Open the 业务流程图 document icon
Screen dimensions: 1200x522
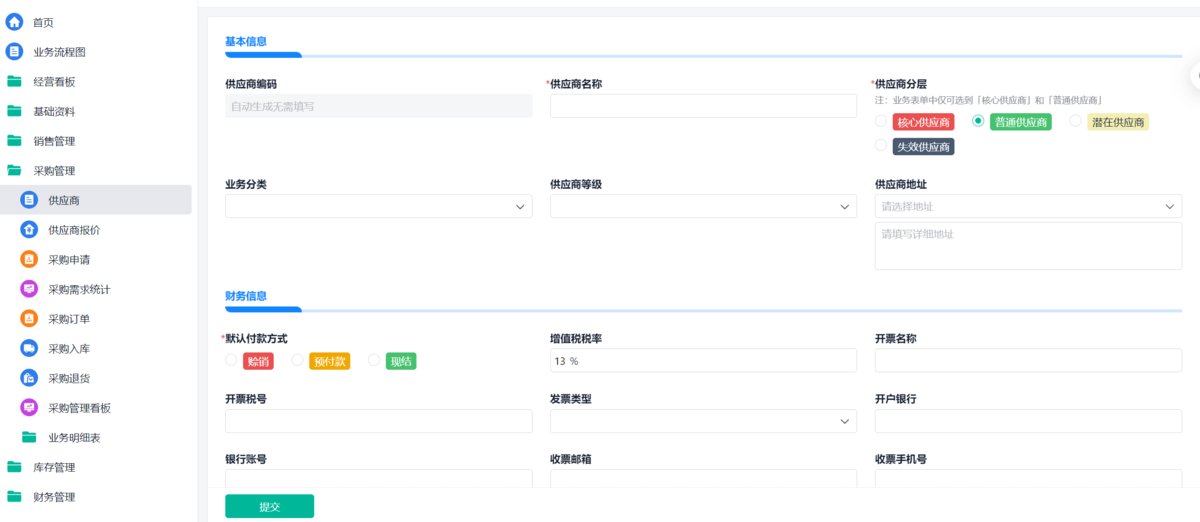coord(15,52)
